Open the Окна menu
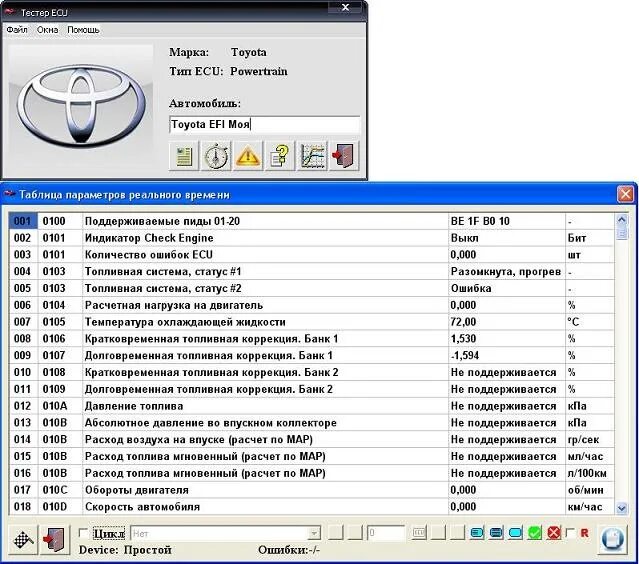639x564 pixels. point(47,30)
